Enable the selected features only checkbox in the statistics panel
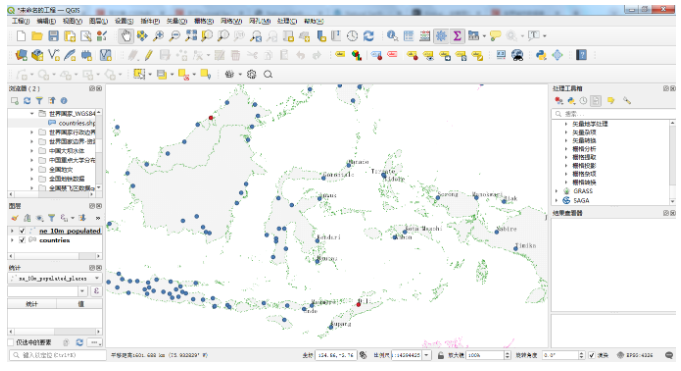This screenshot has width=681, height=371. (11, 342)
